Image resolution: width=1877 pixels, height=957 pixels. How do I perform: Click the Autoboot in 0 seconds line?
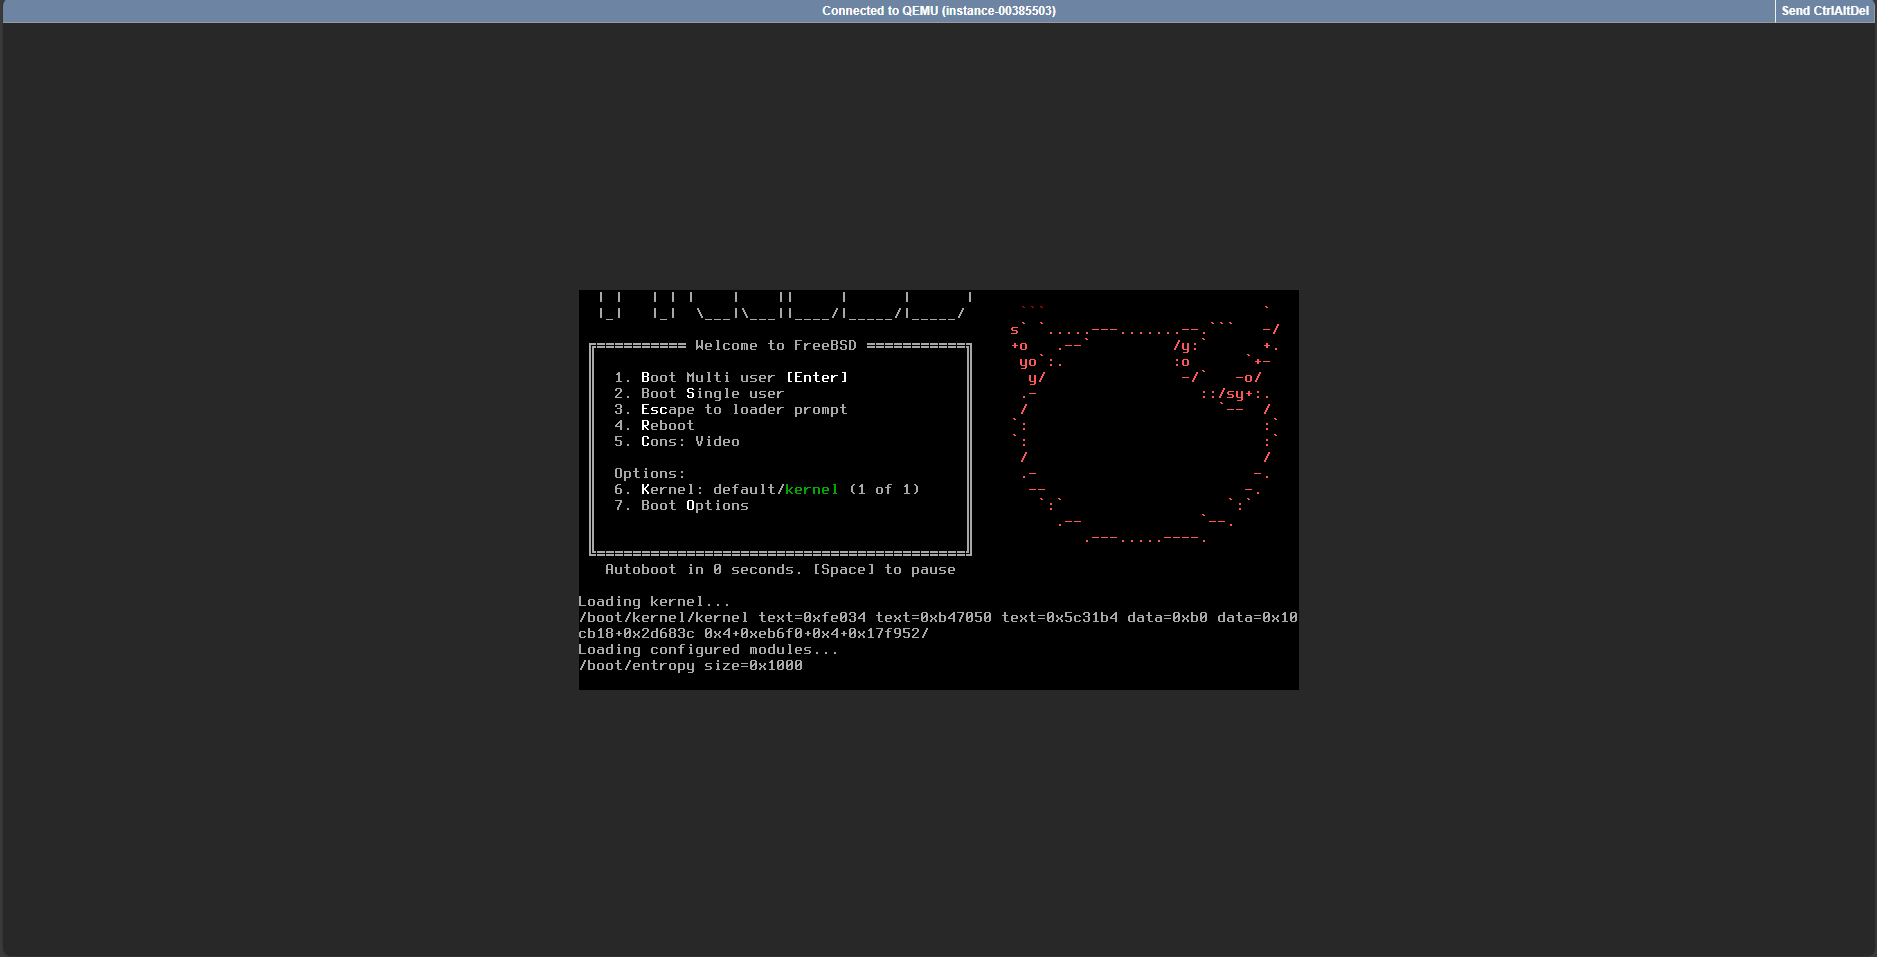pyautogui.click(x=780, y=569)
